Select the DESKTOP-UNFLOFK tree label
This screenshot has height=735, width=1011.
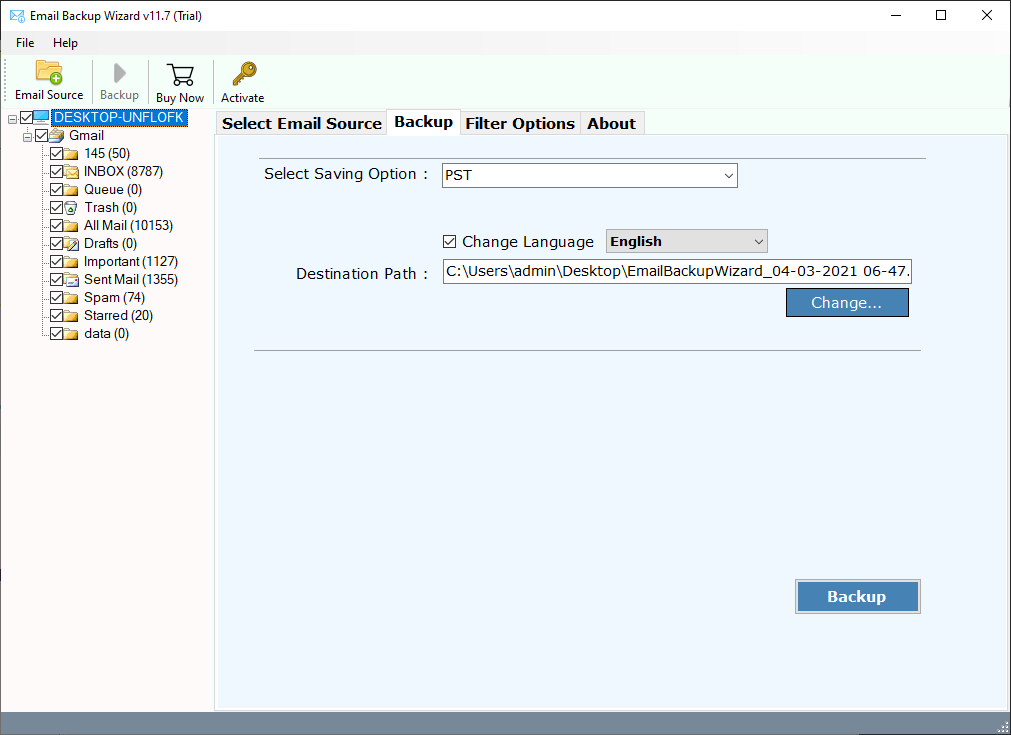coord(119,117)
